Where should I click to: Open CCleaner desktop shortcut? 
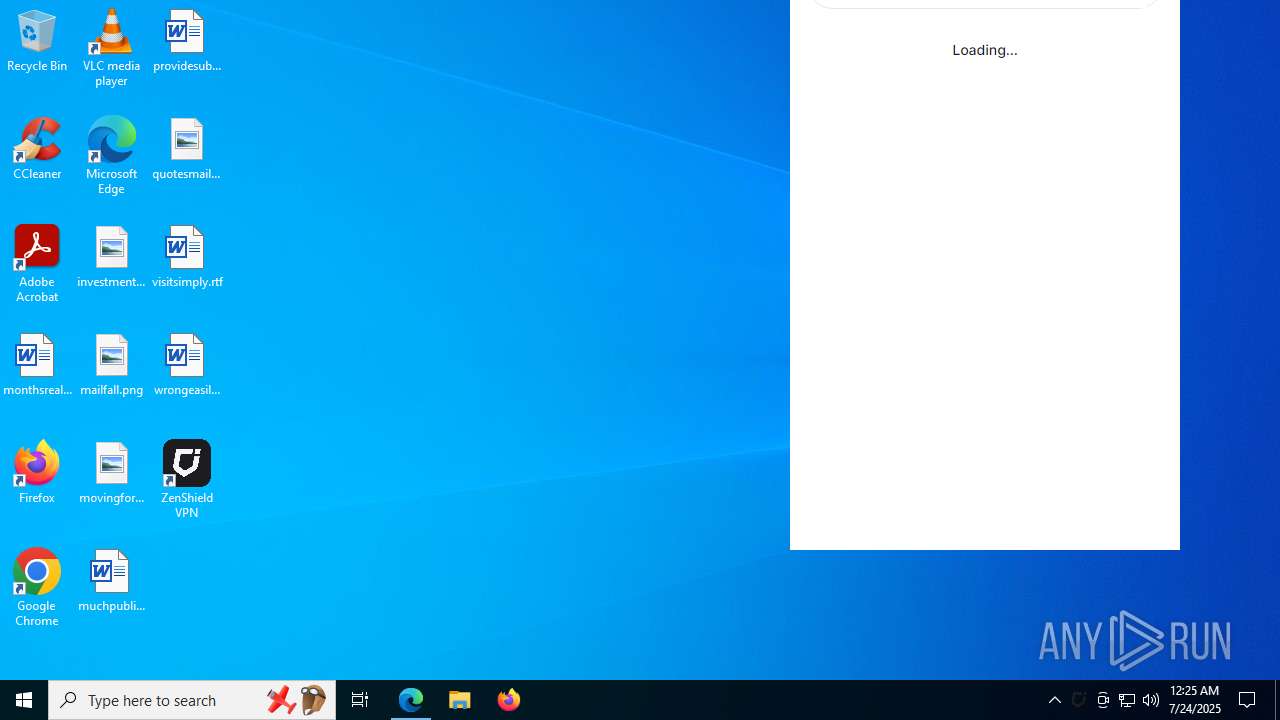coord(37,150)
